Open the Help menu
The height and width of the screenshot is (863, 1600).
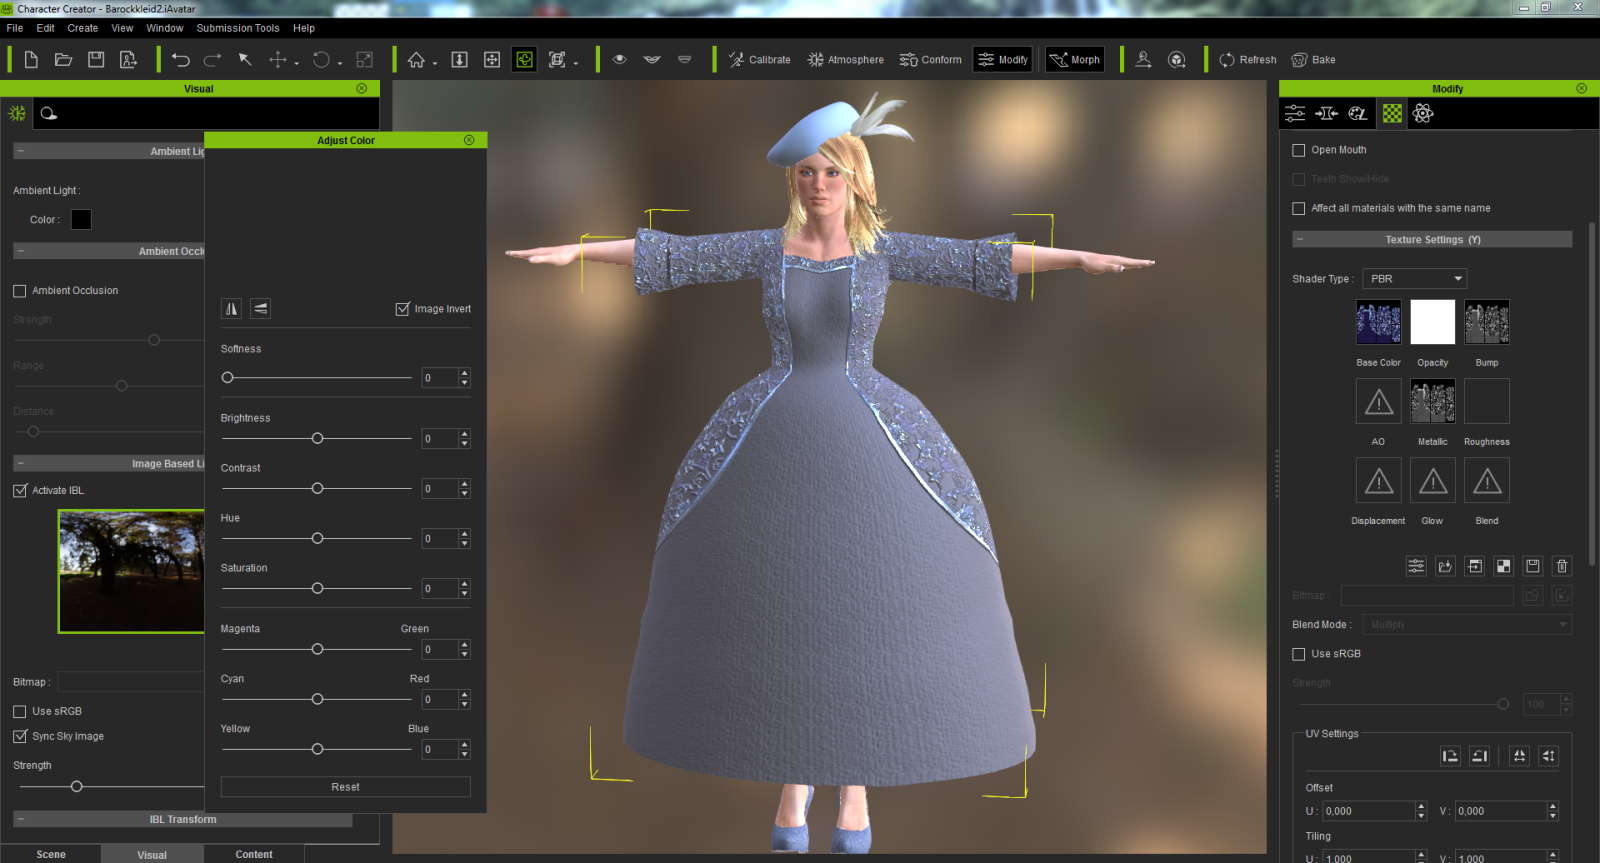coord(304,28)
